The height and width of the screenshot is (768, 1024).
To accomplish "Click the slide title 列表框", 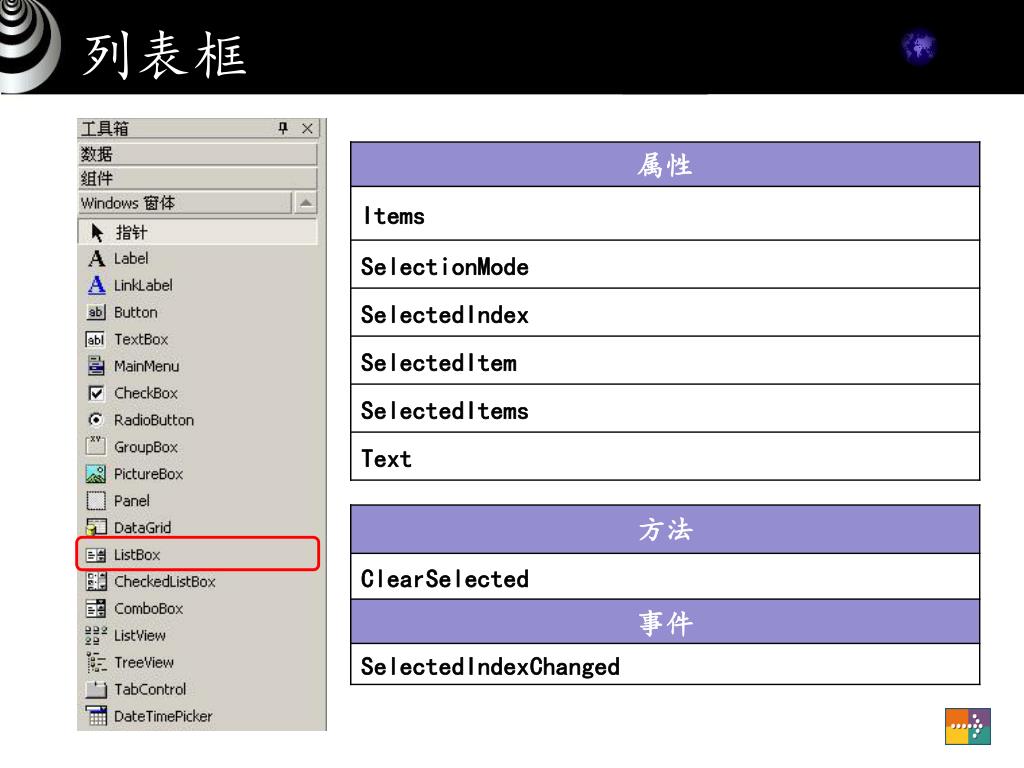I will [x=165, y=55].
